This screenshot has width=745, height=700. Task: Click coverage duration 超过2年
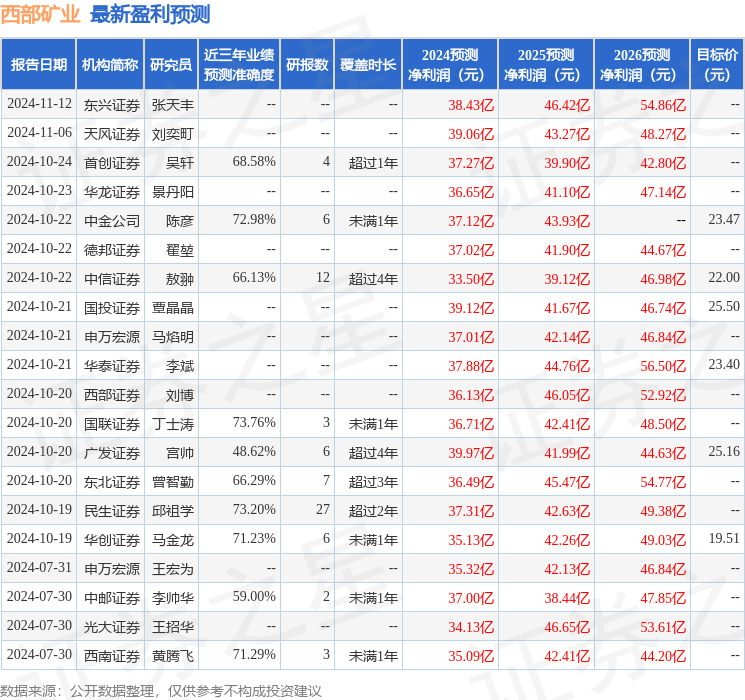(373, 511)
